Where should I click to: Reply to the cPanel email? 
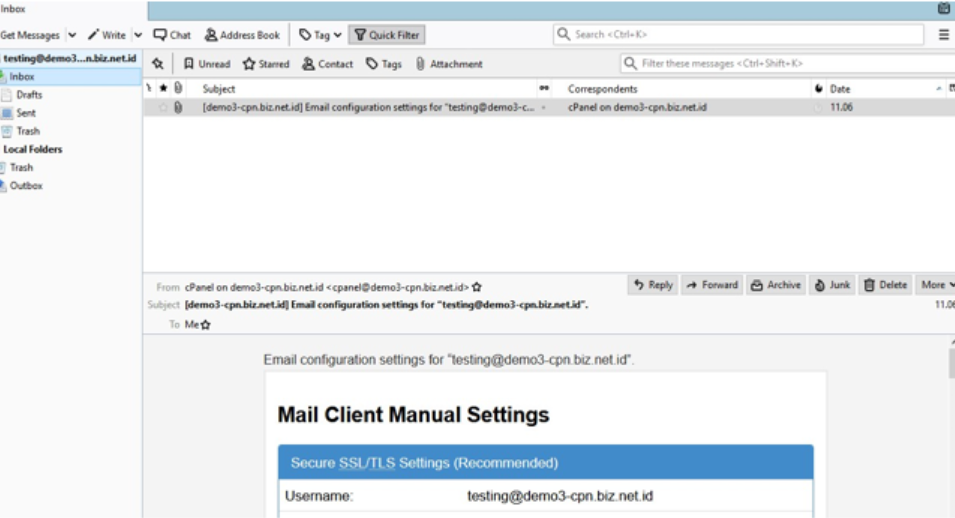click(x=653, y=285)
